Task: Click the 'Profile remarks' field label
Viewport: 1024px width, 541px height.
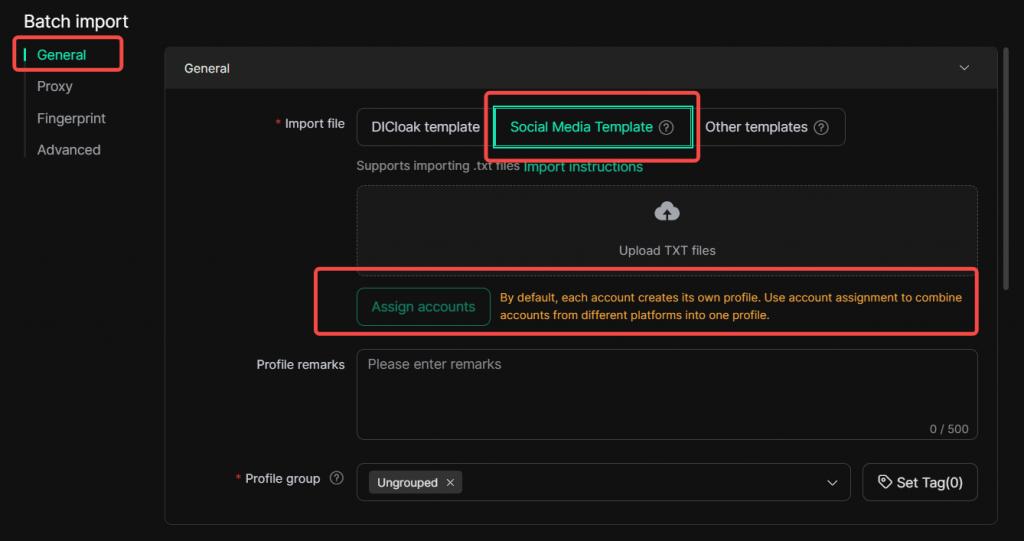Action: pos(300,365)
